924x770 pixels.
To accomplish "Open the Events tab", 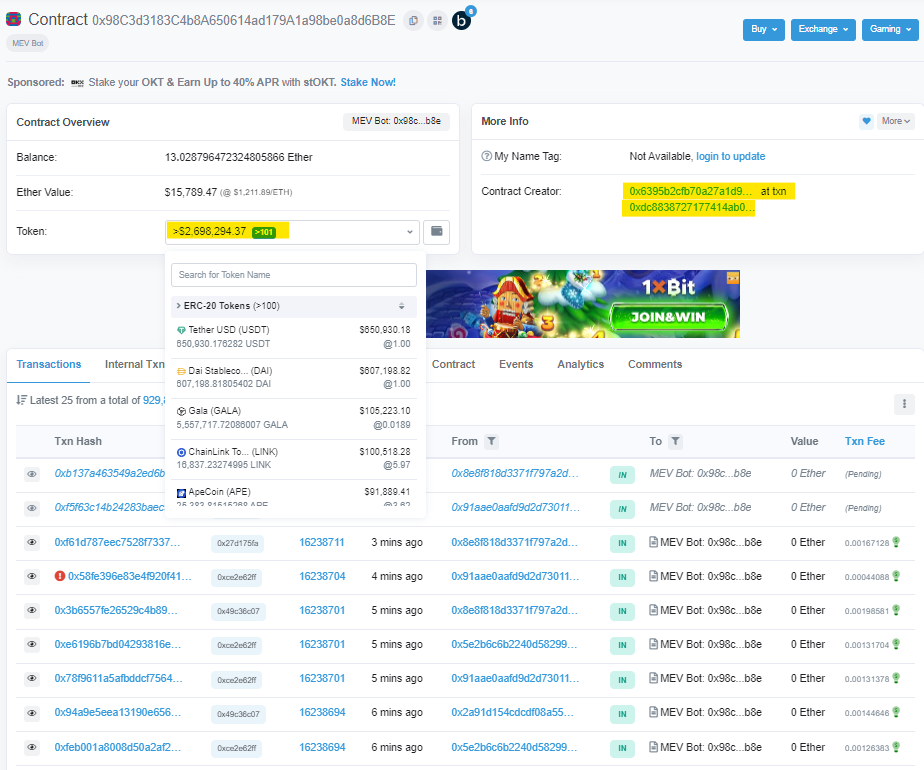I will pos(516,365).
